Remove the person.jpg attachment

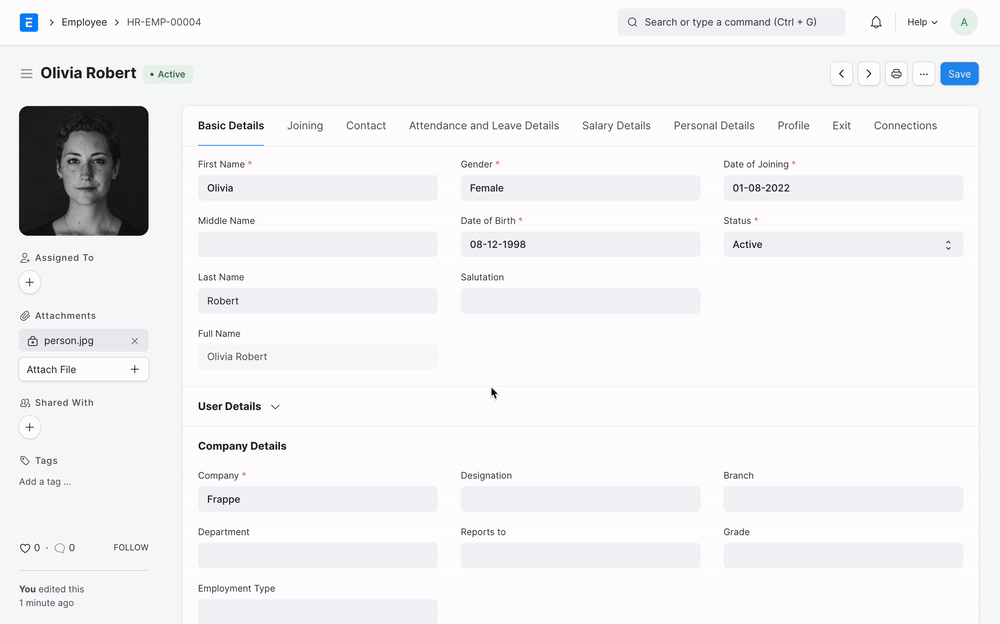[x=135, y=341]
